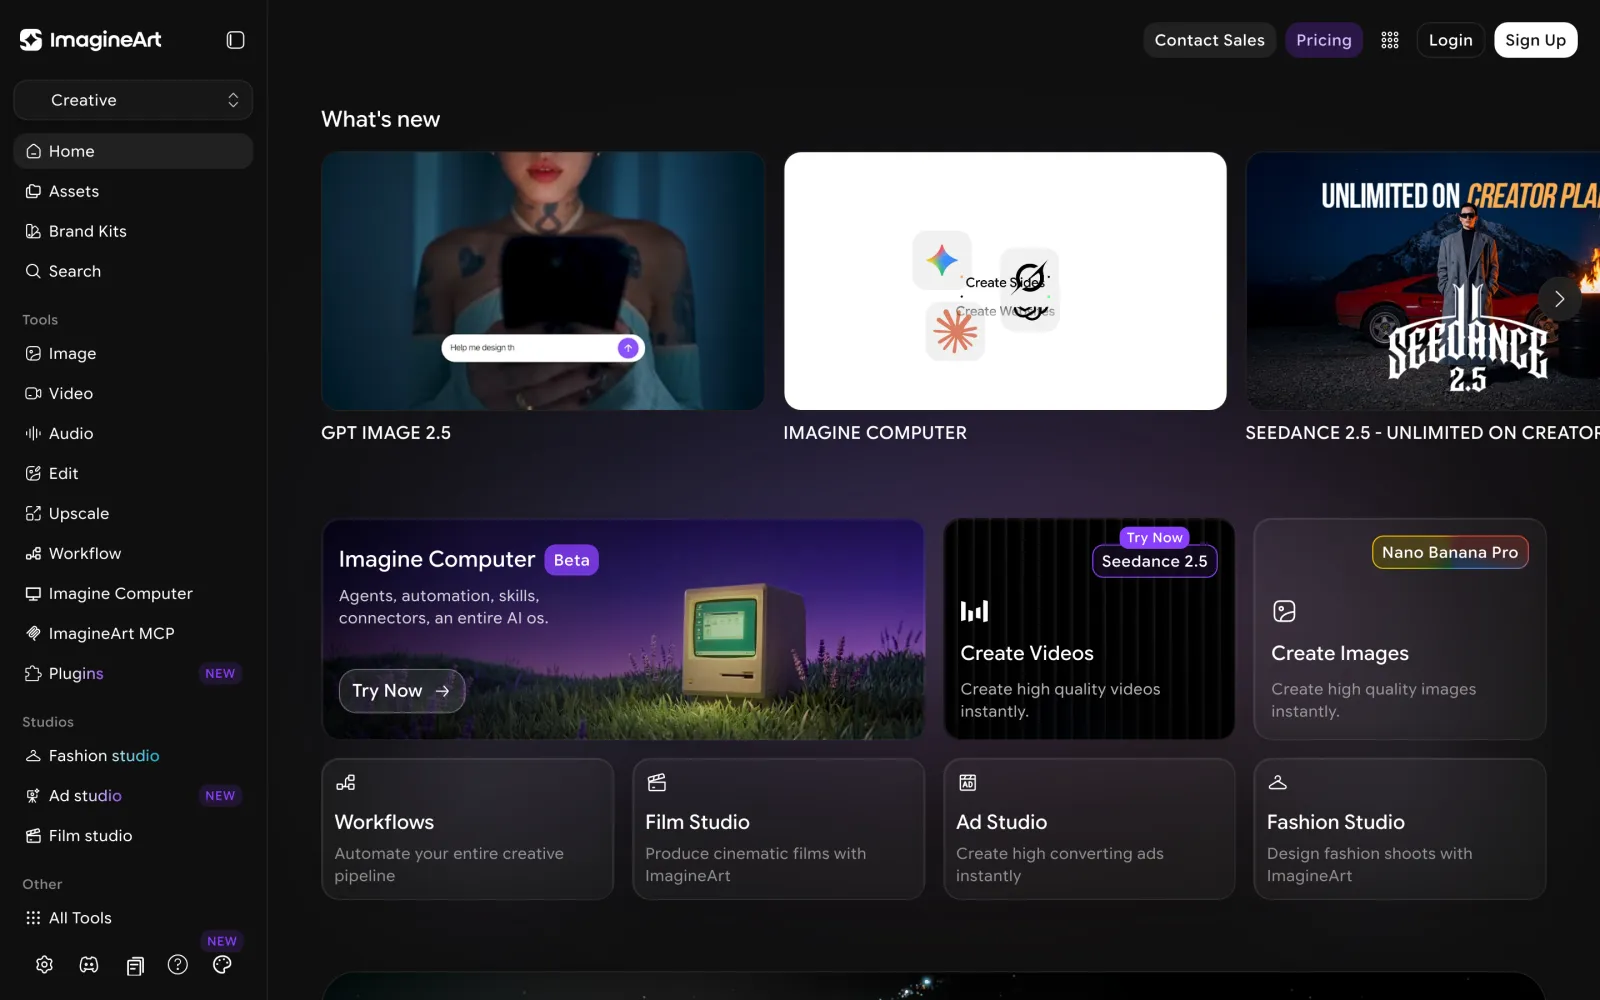Open the Workflows card
Screen dimensions: 1600x1000
pos(467,829)
